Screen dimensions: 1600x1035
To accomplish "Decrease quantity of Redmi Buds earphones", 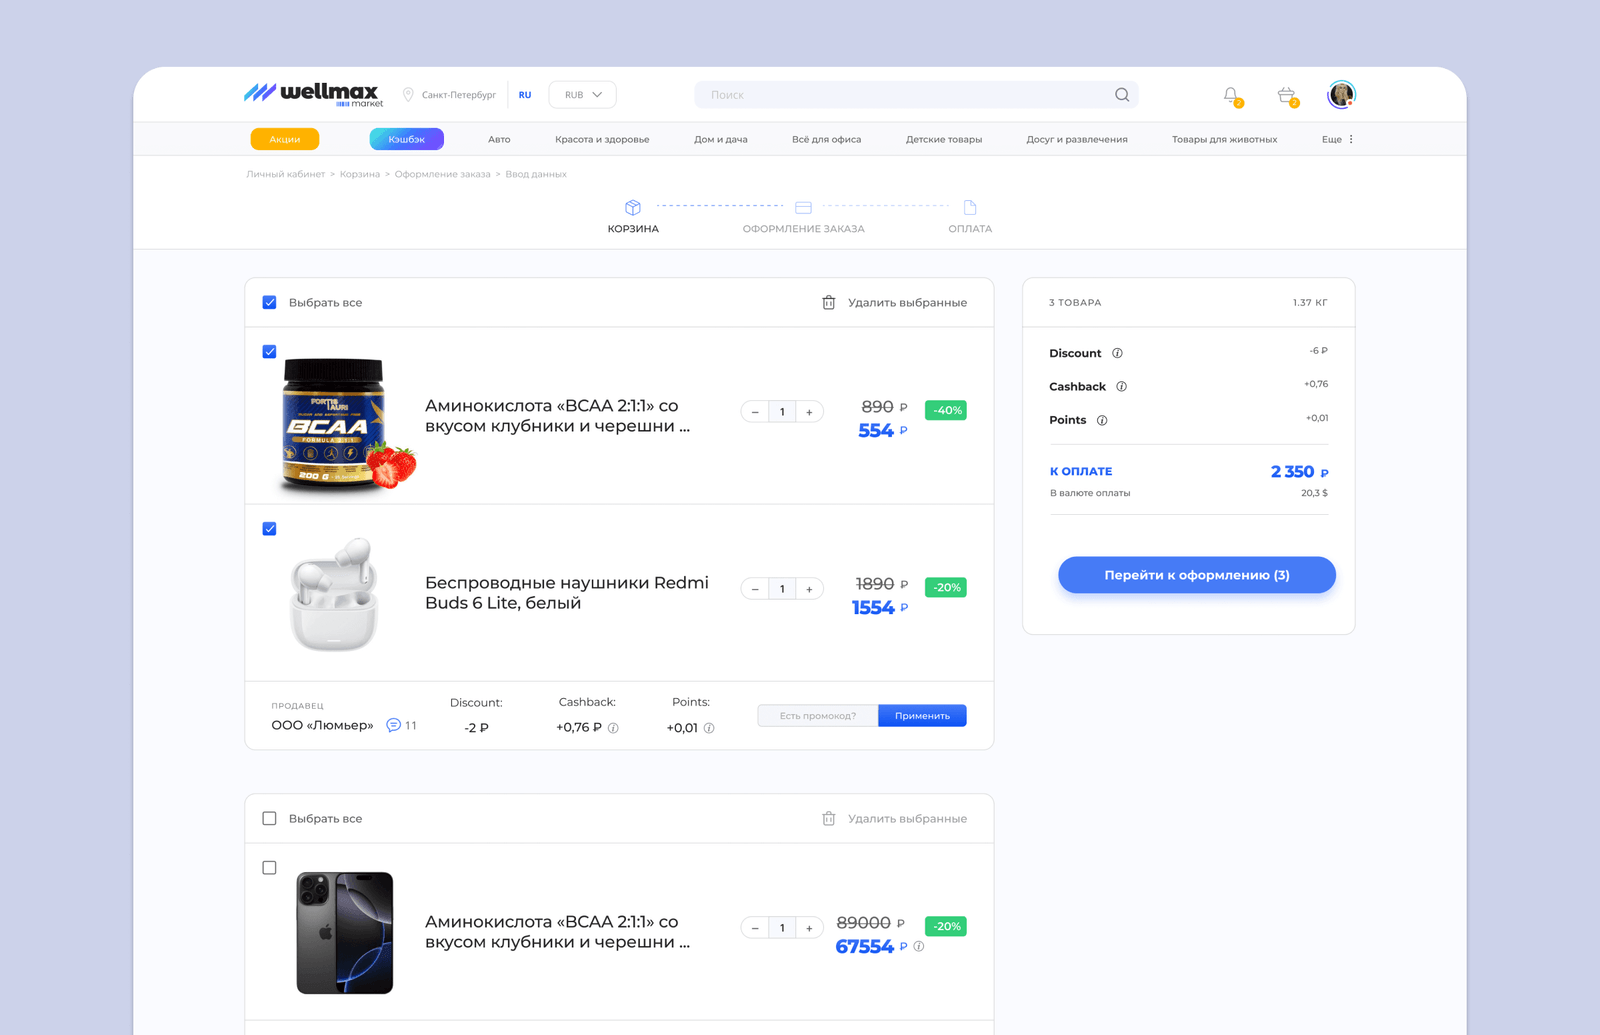I will pos(755,589).
